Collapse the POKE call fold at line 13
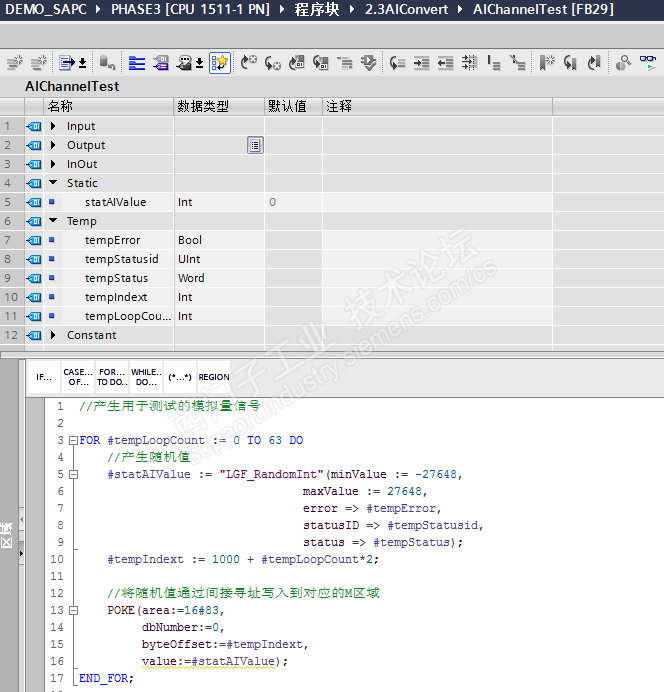The image size is (664, 692). (73, 610)
